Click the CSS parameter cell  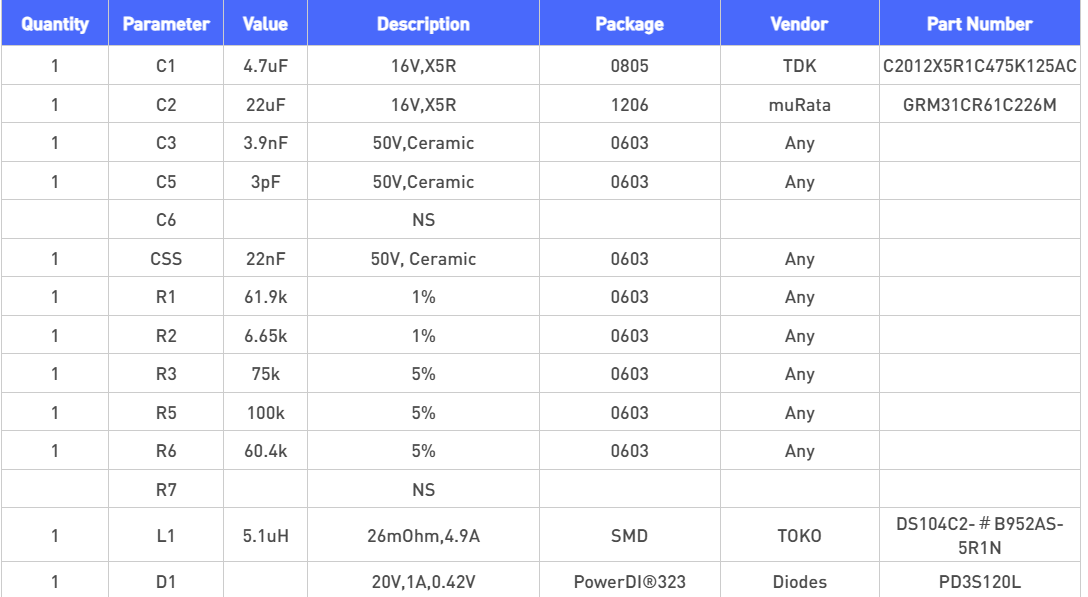166,259
